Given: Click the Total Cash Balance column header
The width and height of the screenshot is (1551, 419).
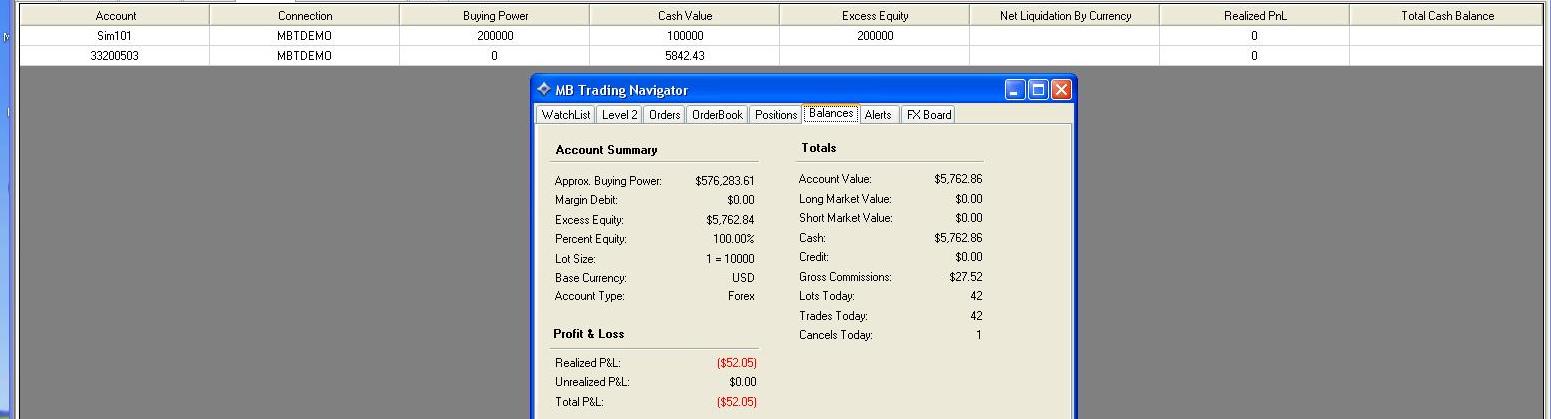Looking at the screenshot, I should (1447, 16).
